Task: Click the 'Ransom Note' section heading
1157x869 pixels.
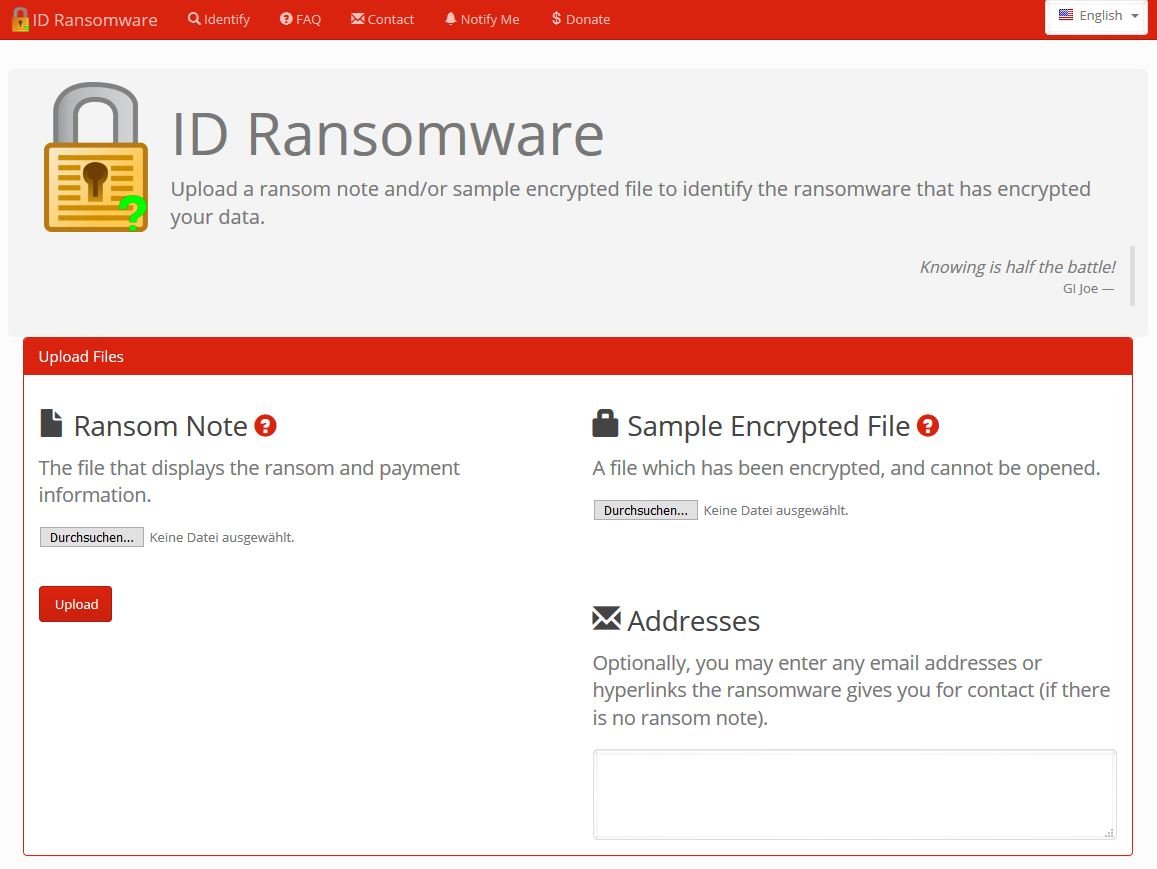Action: pos(160,426)
